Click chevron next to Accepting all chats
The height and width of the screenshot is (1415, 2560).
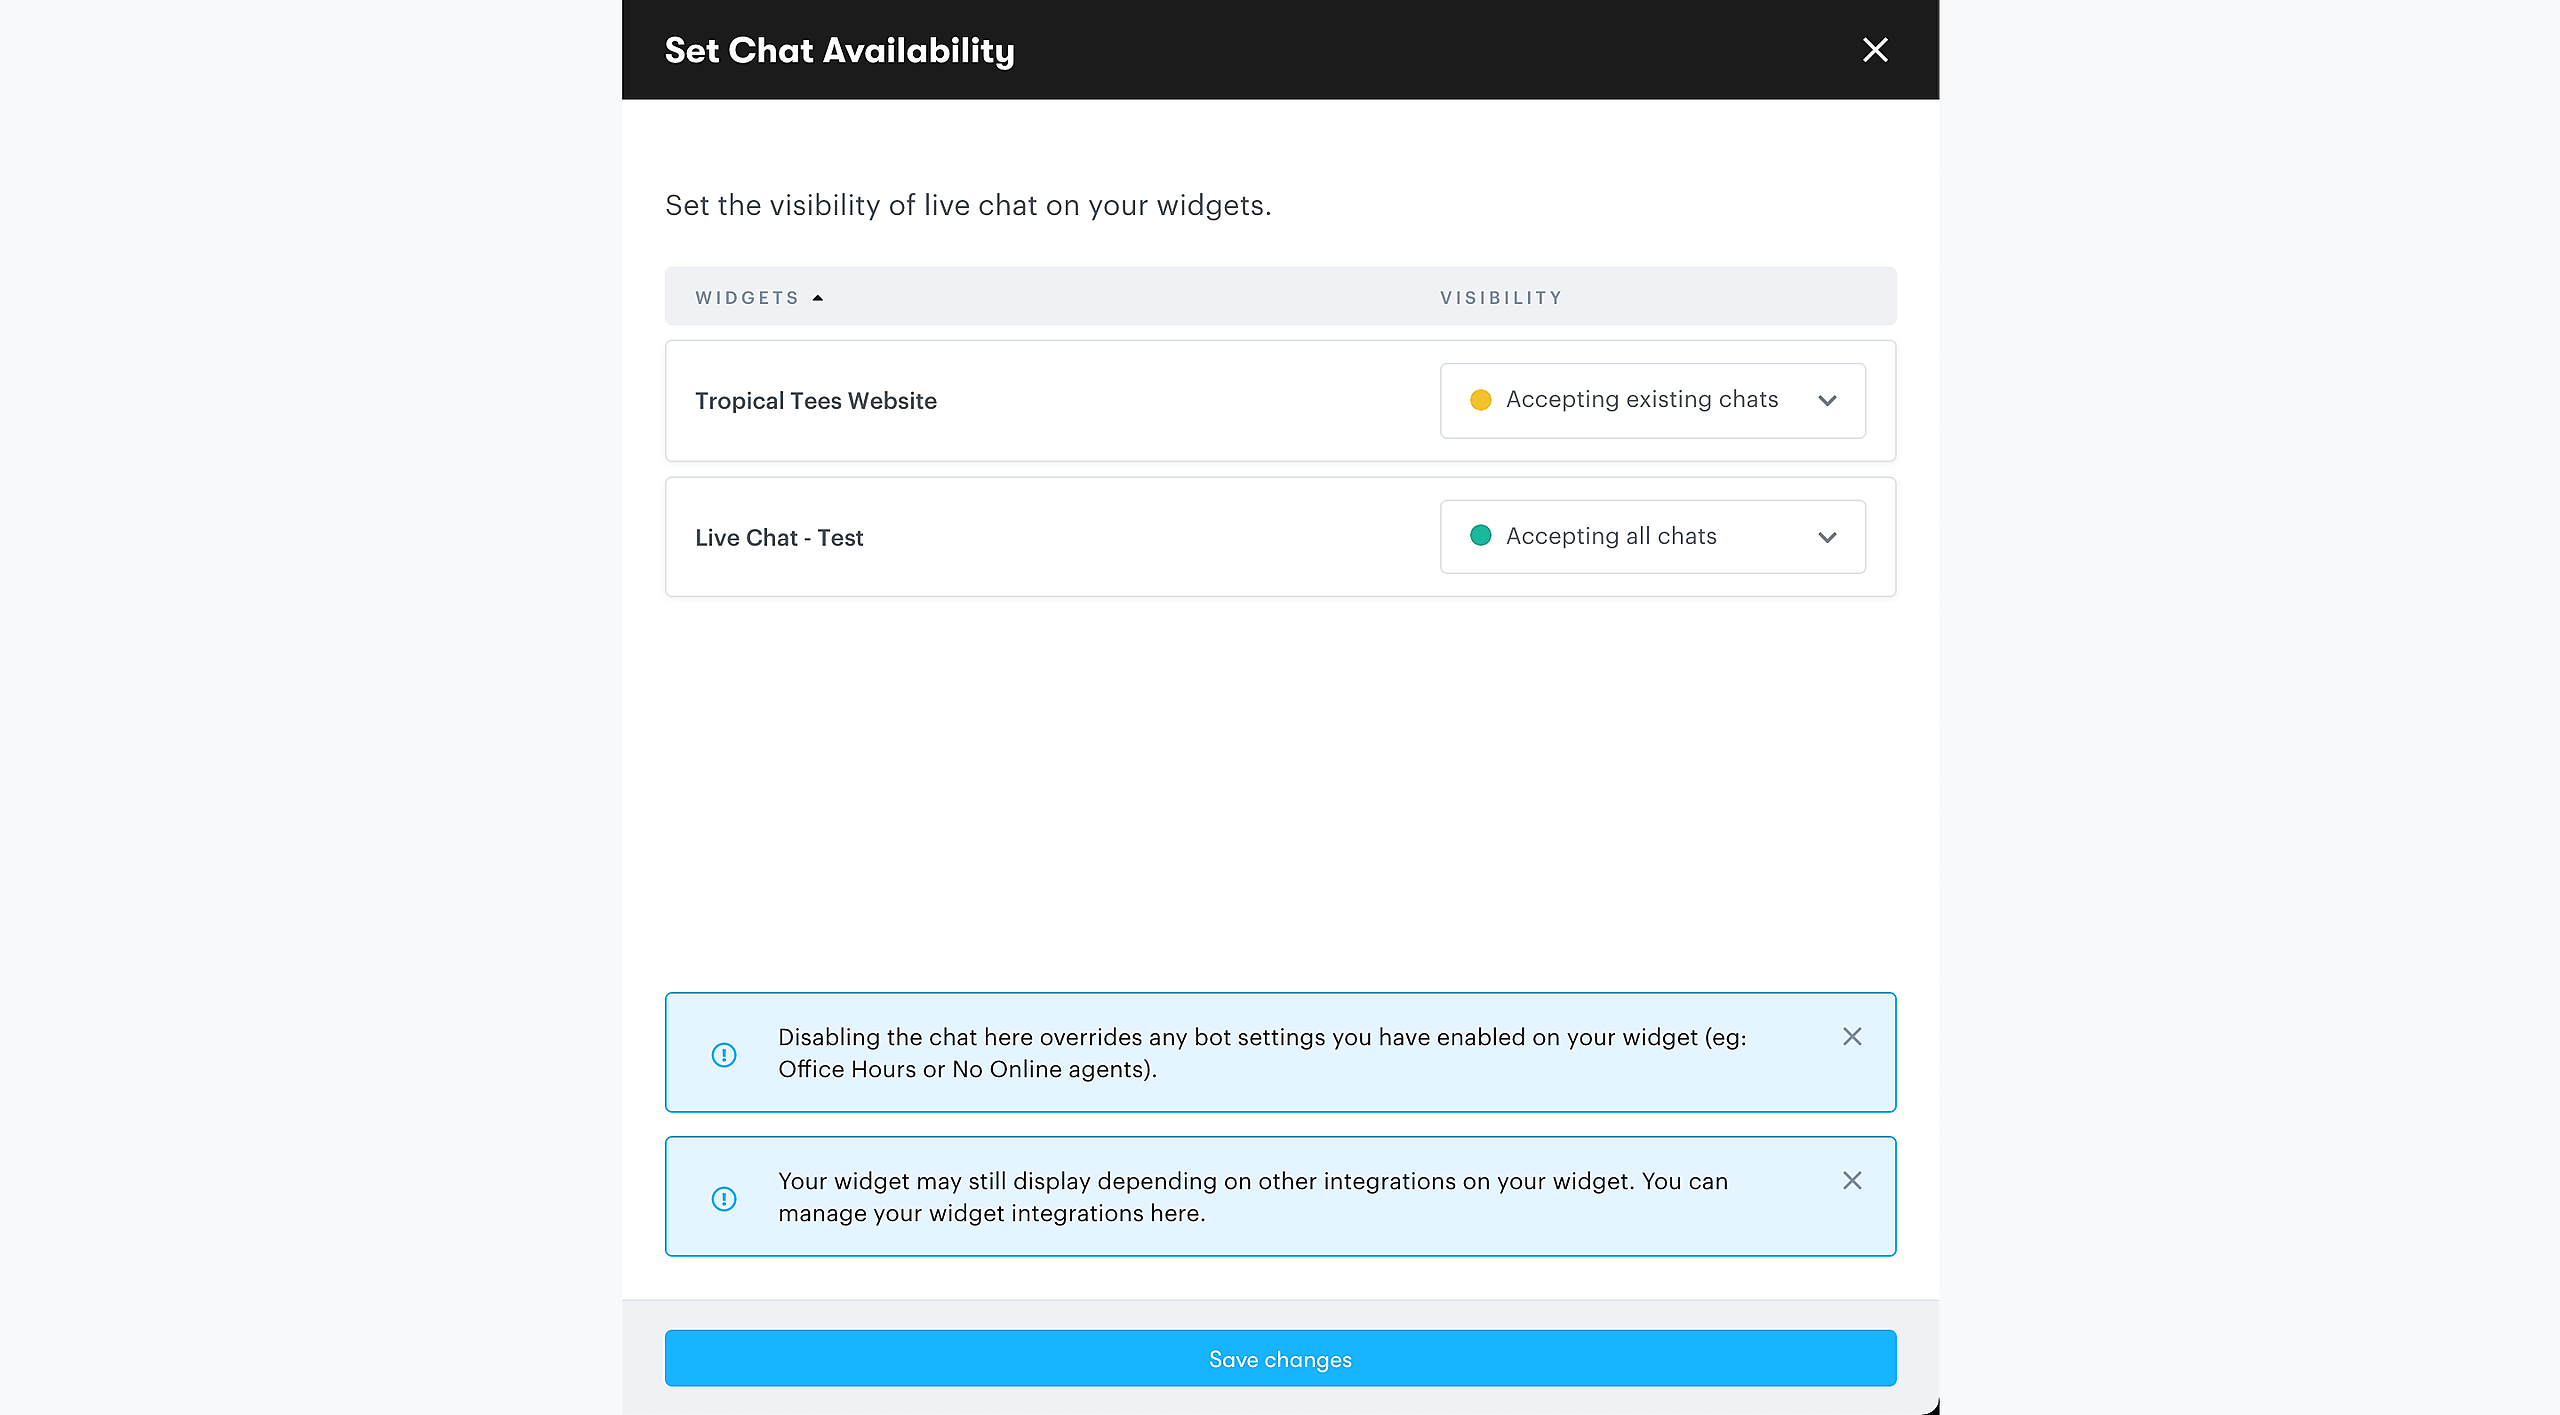1827,538
